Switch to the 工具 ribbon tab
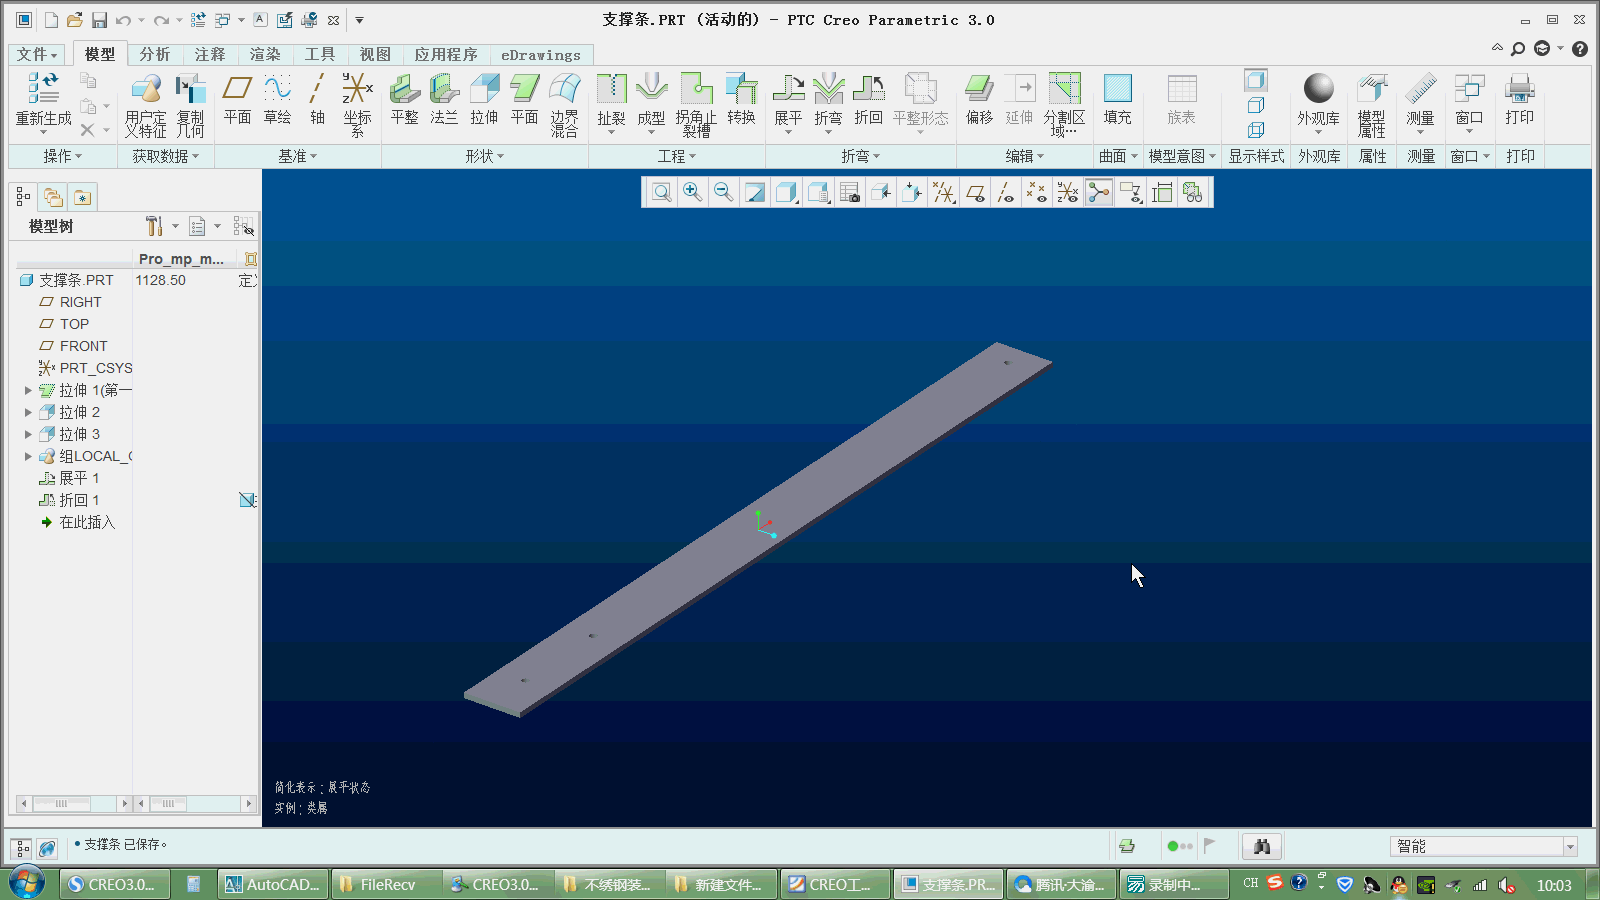The width and height of the screenshot is (1600, 900). point(320,54)
